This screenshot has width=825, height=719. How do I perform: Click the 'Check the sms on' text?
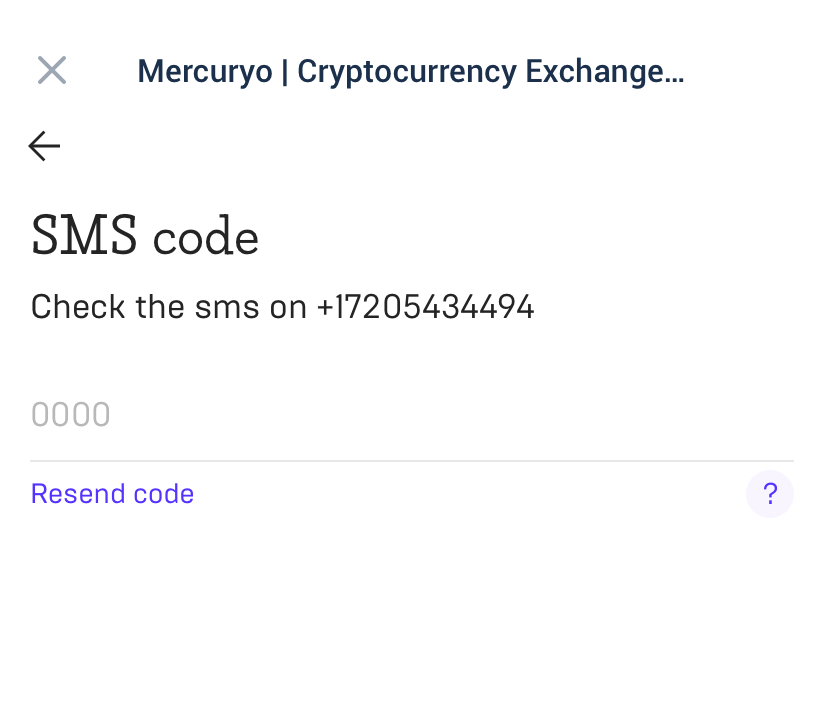[x=168, y=307]
